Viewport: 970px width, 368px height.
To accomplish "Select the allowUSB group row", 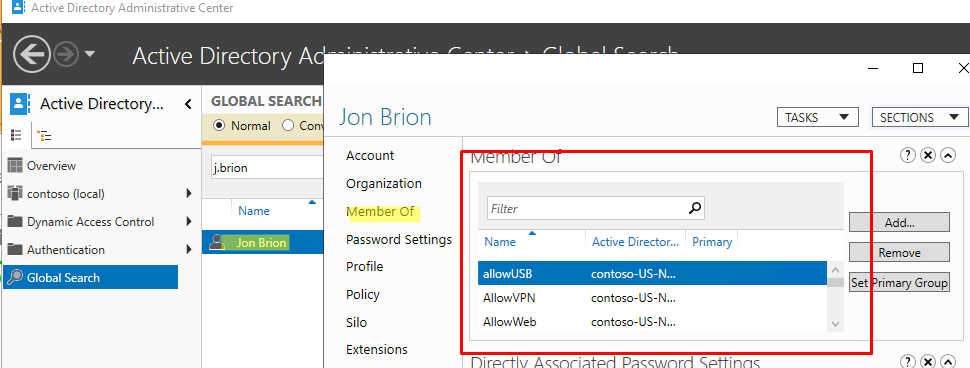I will pyautogui.click(x=653, y=273).
